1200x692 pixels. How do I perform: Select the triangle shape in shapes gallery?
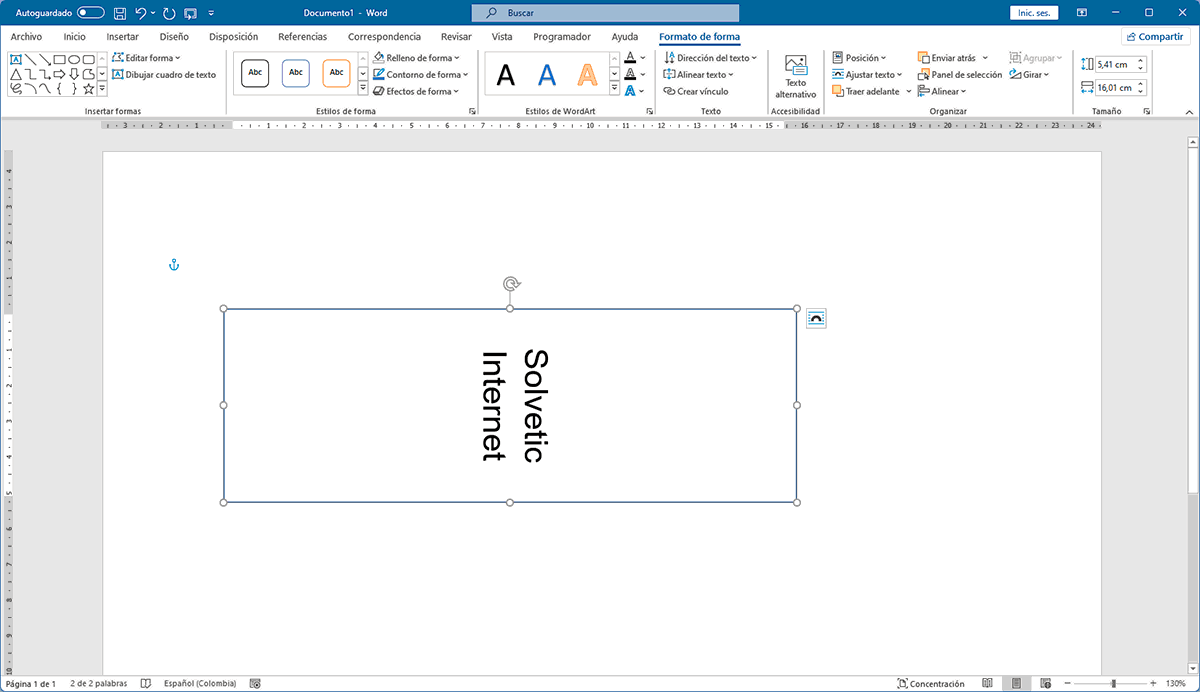pyautogui.click(x=16, y=74)
